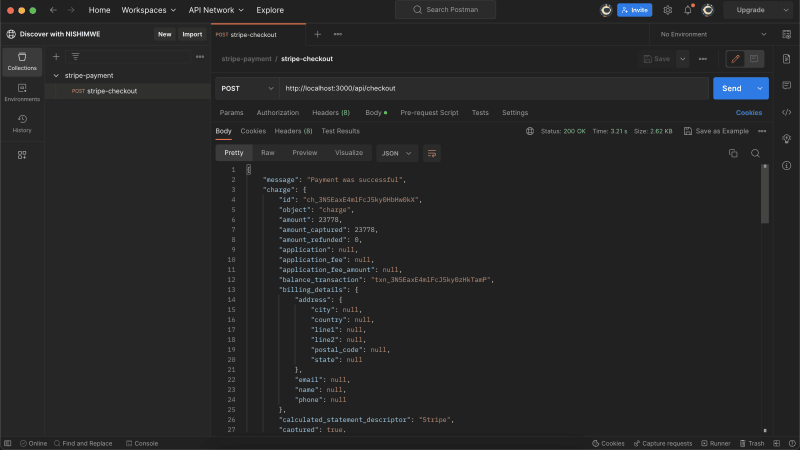
Task: Select the stripe-checkout request in sidebar
Action: (x=128, y=91)
